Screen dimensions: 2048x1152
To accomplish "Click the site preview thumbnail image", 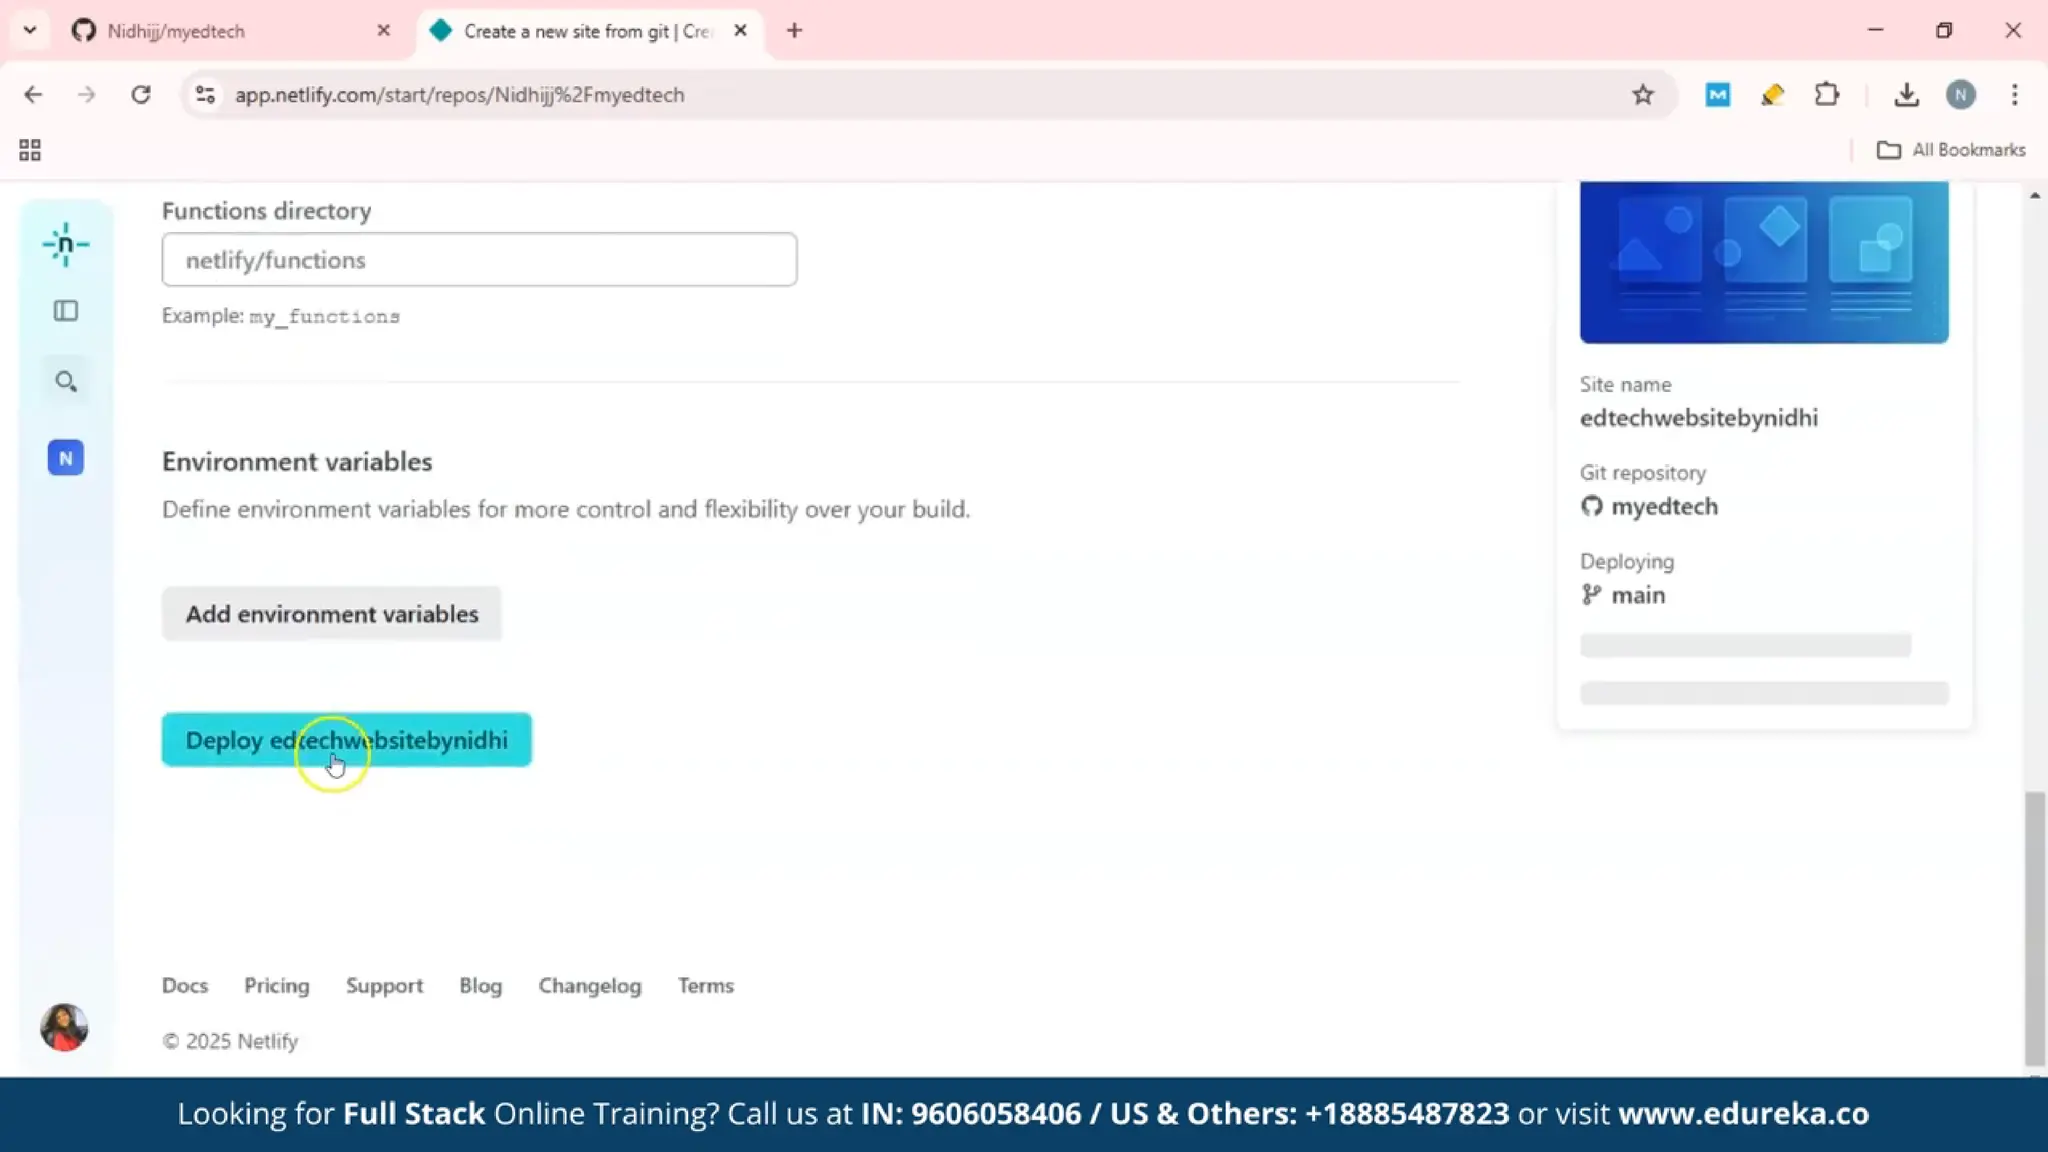I will (x=1764, y=262).
